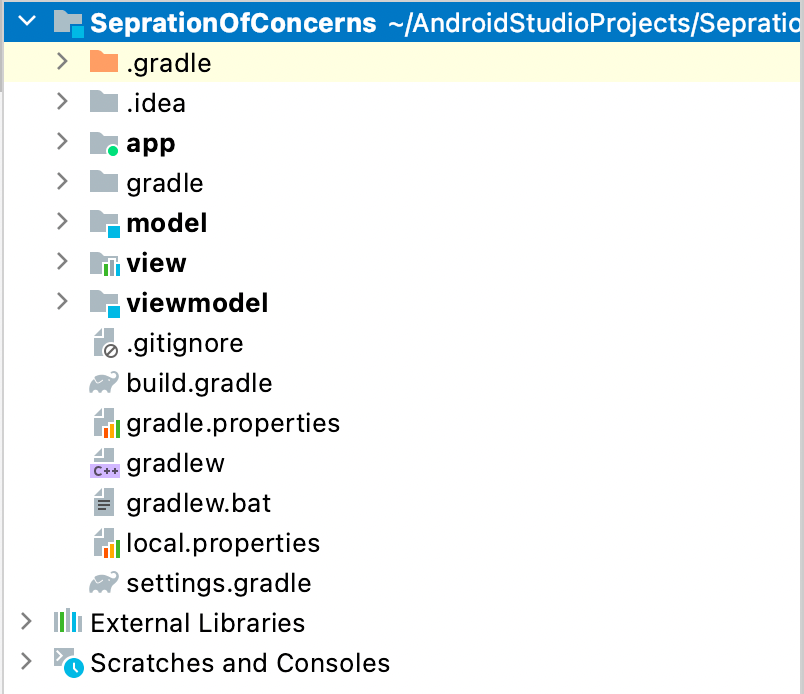804x694 pixels.
Task: Select the gradle folder name
Action: [x=165, y=183]
